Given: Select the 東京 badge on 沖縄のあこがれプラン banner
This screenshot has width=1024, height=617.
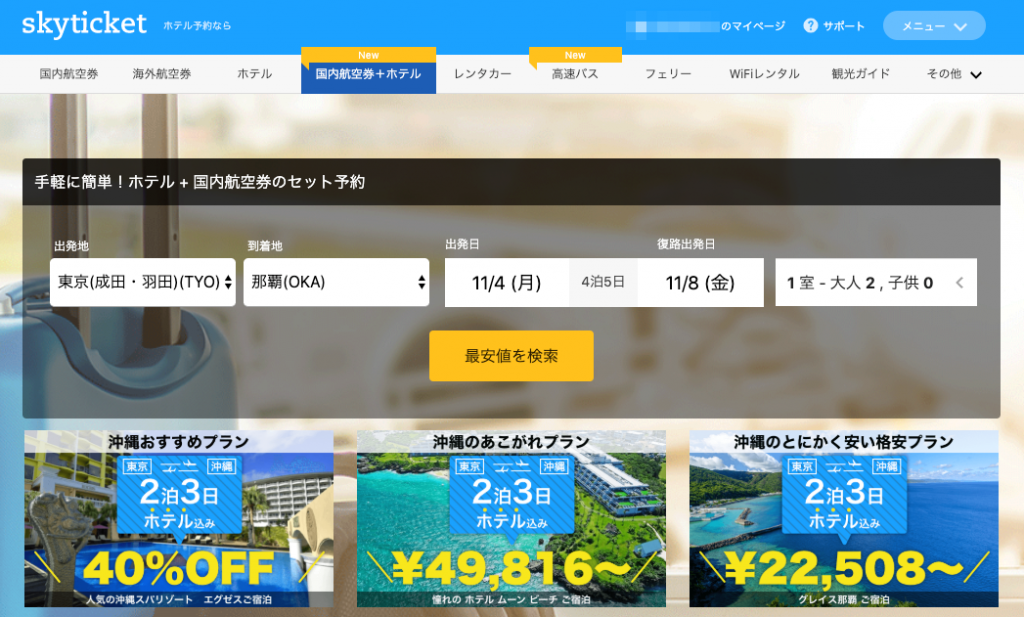Looking at the screenshot, I should [469, 466].
